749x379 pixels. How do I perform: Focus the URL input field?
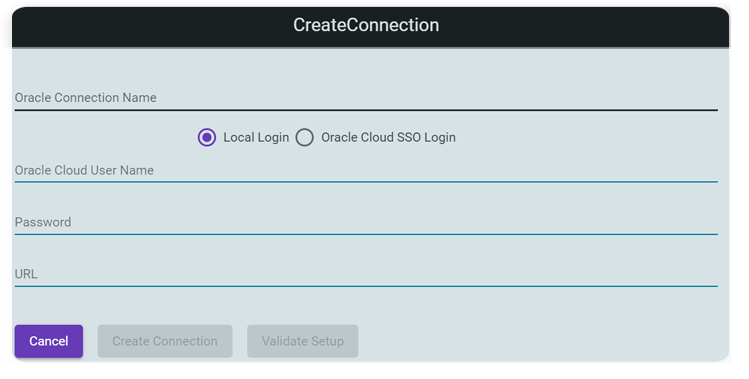pyautogui.click(x=366, y=275)
